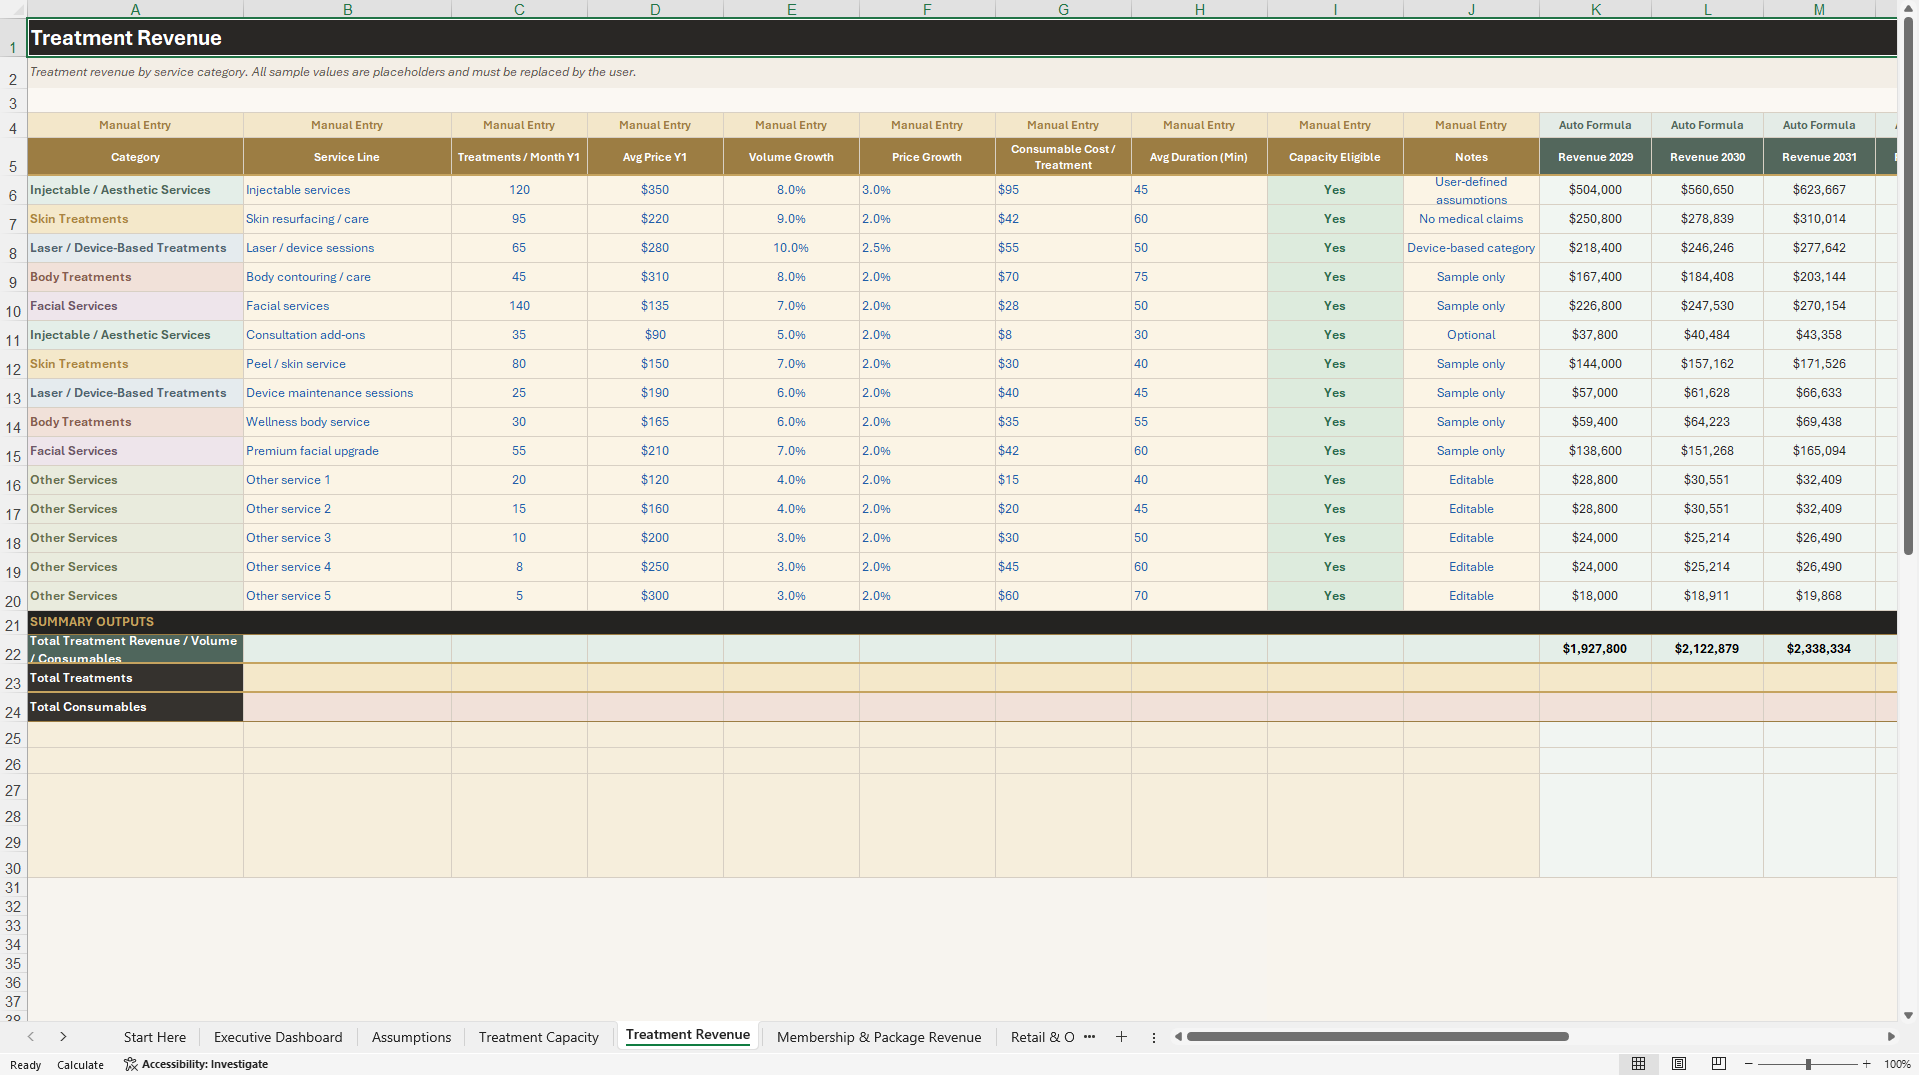
Task: Open the Assumptions sheet tab
Action: (x=411, y=1037)
